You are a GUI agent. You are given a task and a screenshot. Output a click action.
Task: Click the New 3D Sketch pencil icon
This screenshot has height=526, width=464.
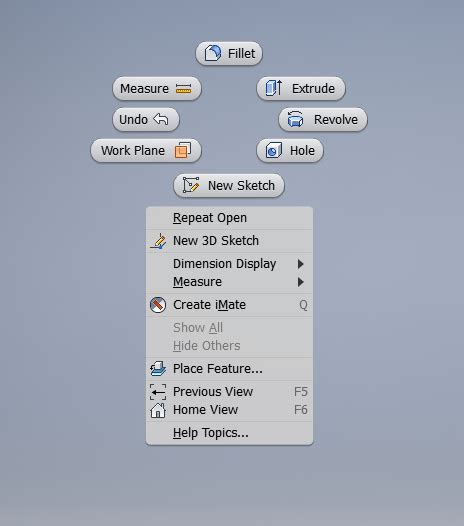coord(158,241)
